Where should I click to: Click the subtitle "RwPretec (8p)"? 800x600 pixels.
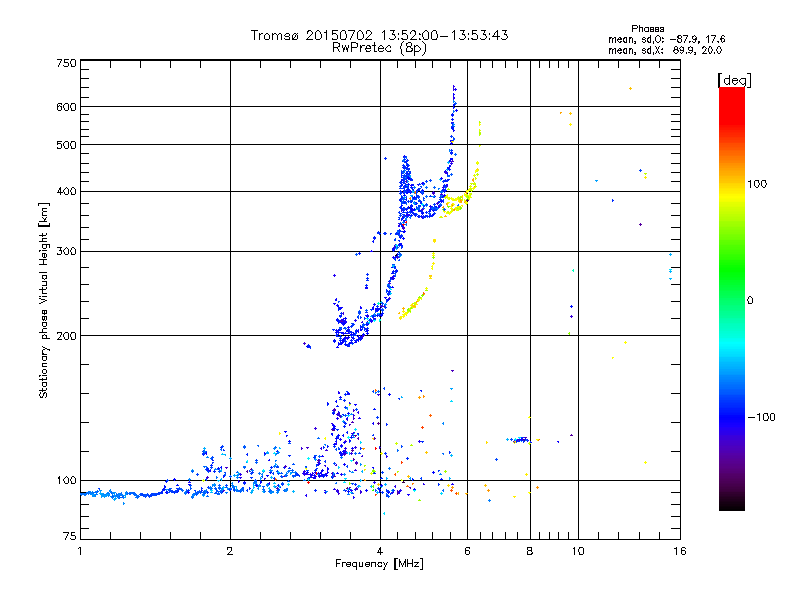click(x=379, y=48)
